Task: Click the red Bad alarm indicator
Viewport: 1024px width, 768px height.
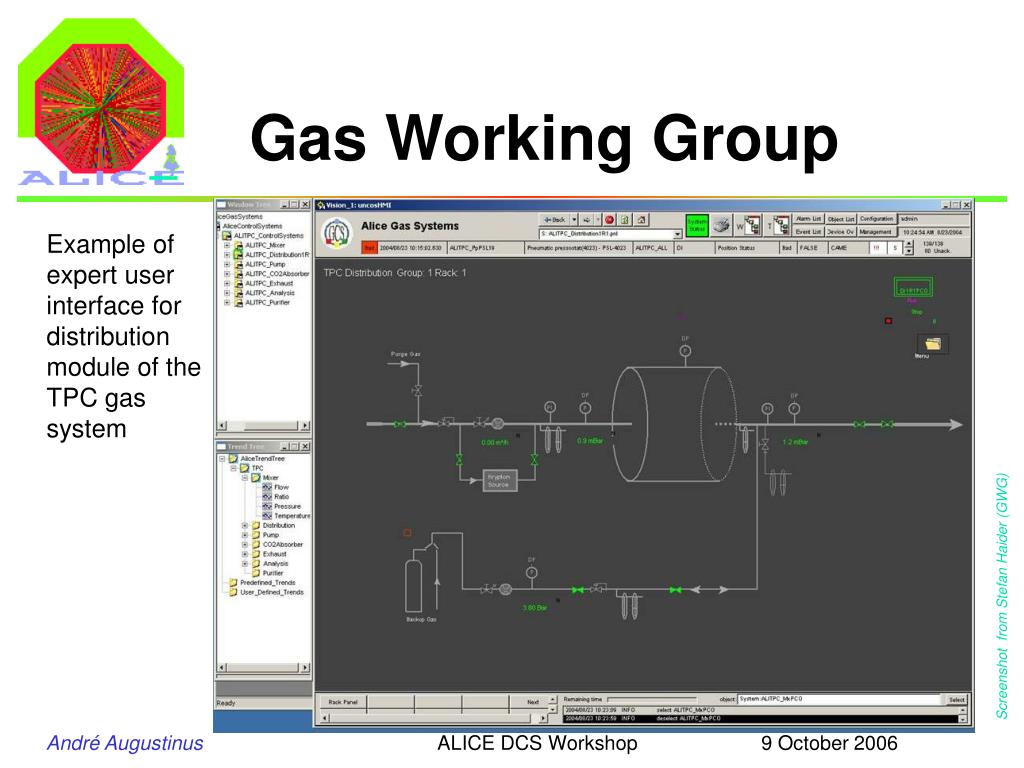Action: coord(369,248)
